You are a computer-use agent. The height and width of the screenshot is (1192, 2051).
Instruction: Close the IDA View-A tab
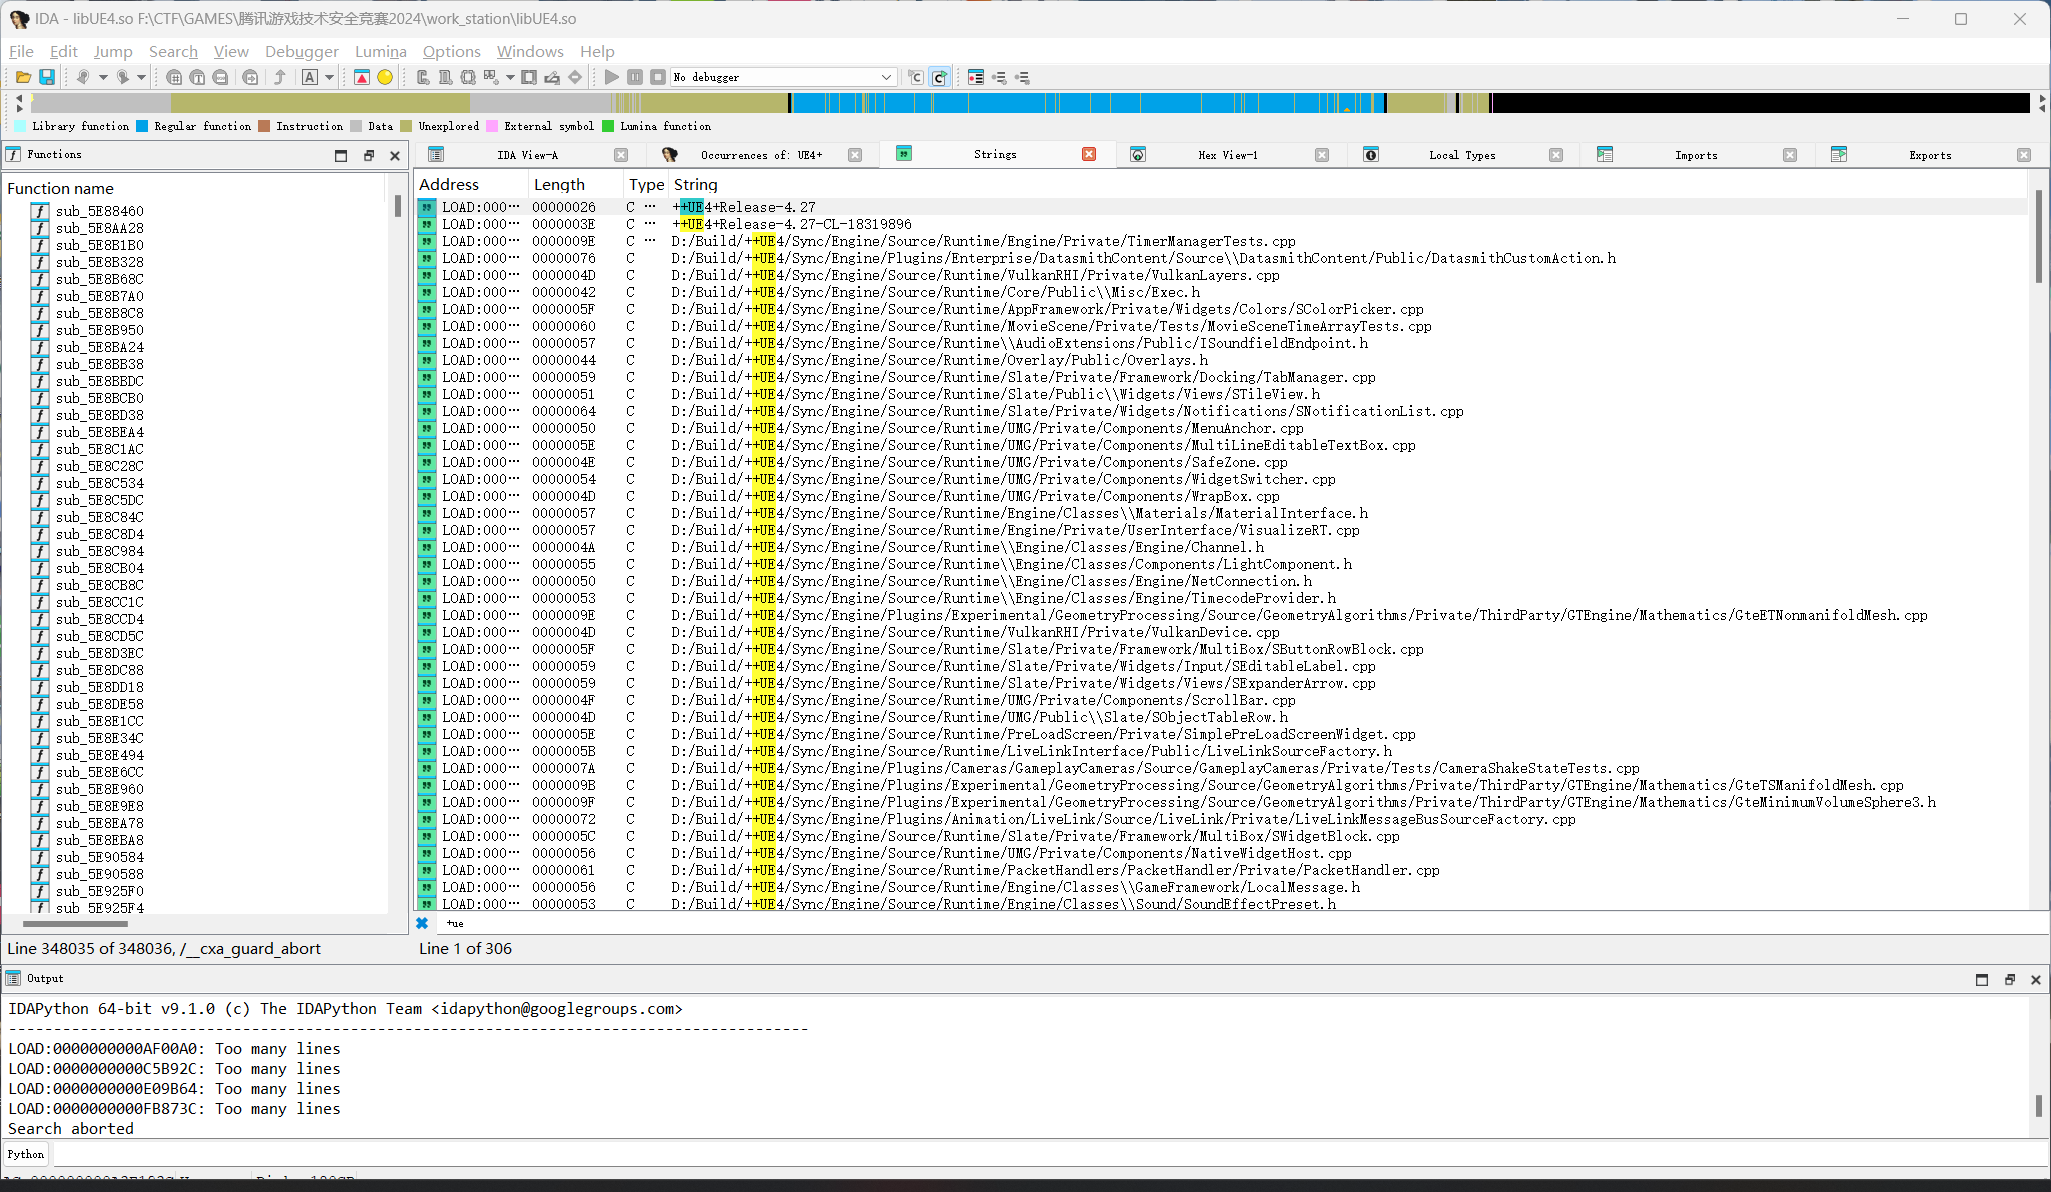pyautogui.click(x=621, y=155)
